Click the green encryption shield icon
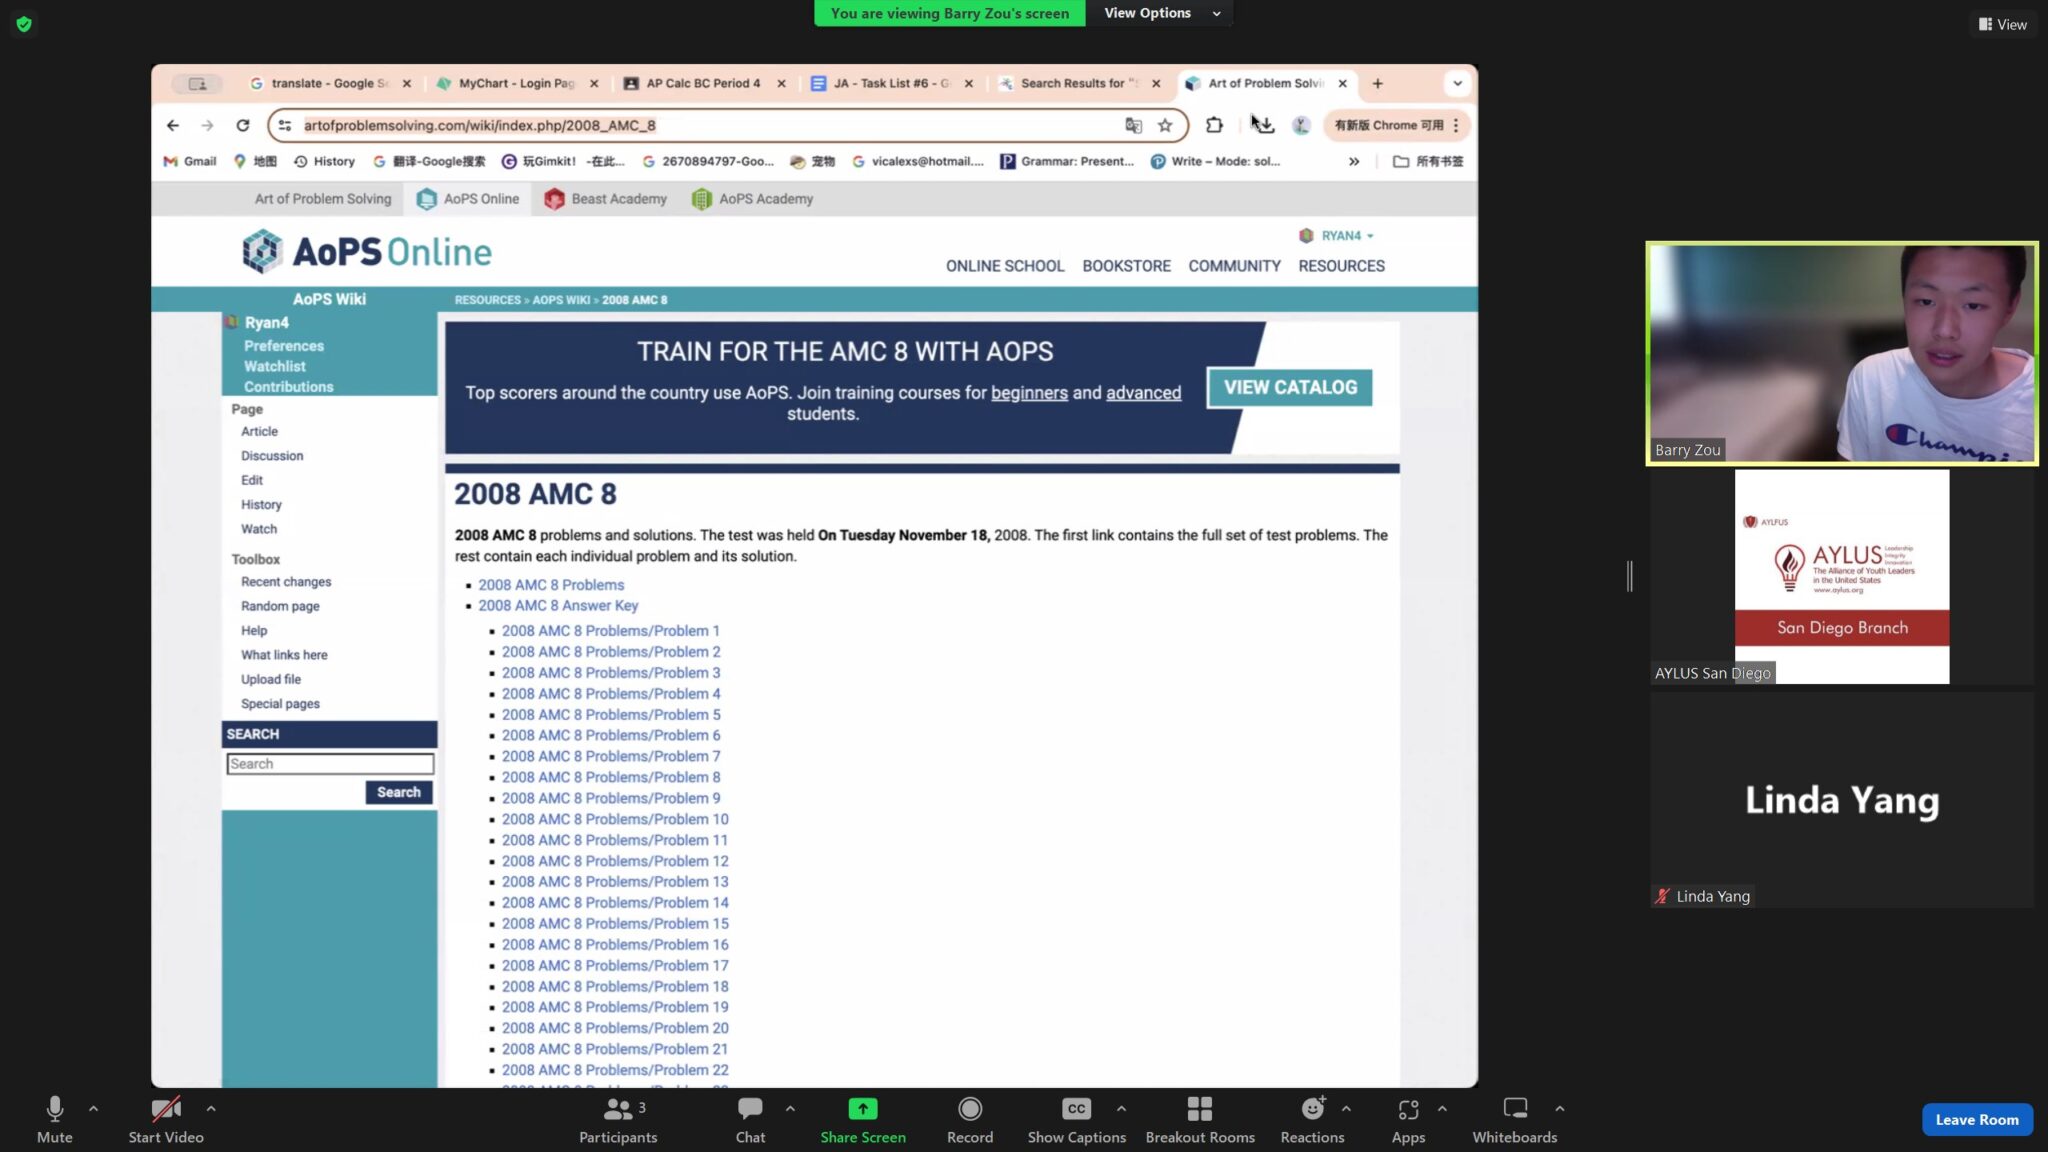This screenshot has width=2048, height=1152. click(24, 24)
